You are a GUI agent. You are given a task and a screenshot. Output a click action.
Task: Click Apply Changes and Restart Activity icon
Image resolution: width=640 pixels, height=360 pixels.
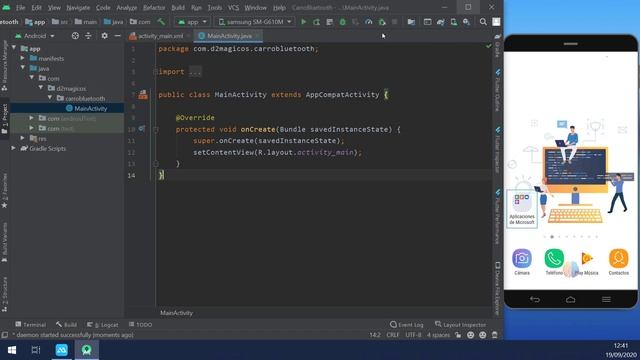pos(316,22)
